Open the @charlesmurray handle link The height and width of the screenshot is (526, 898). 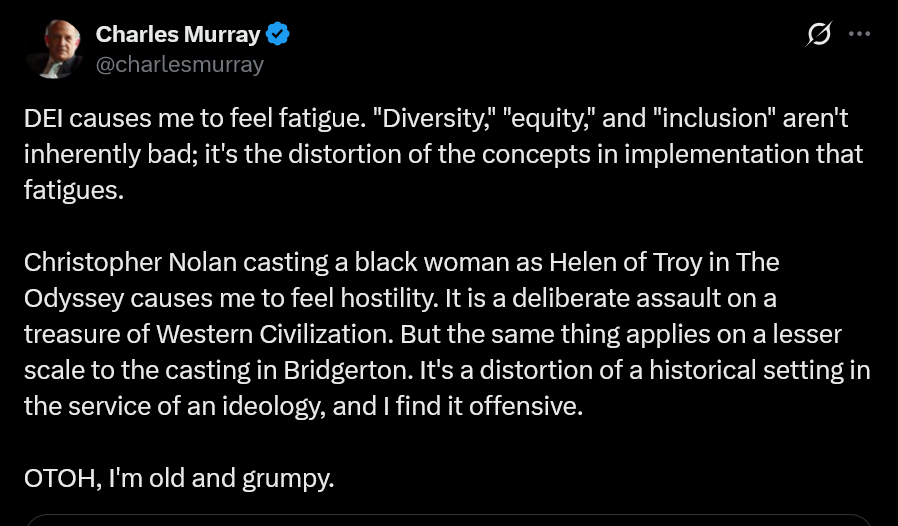click(x=179, y=65)
